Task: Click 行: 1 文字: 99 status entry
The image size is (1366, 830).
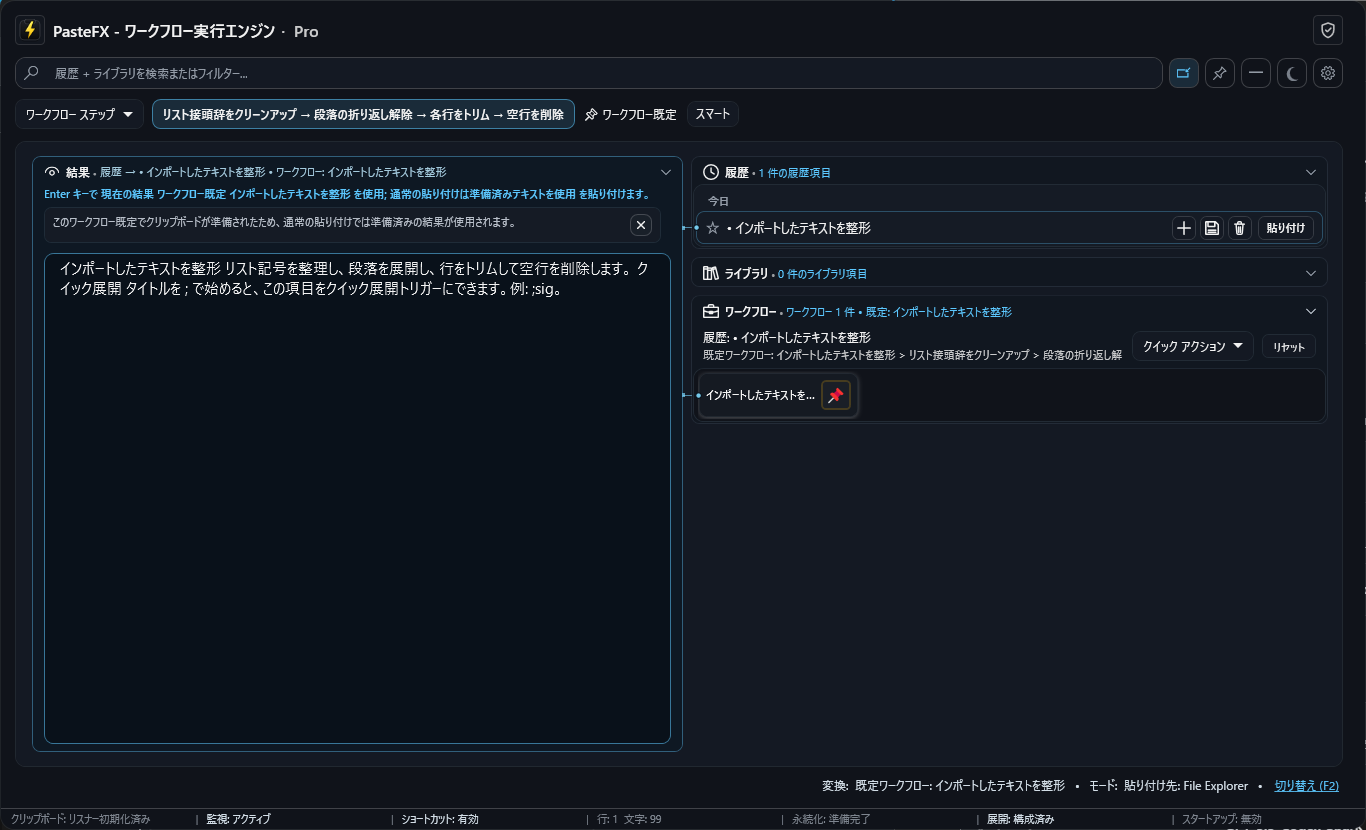Action: (629, 819)
